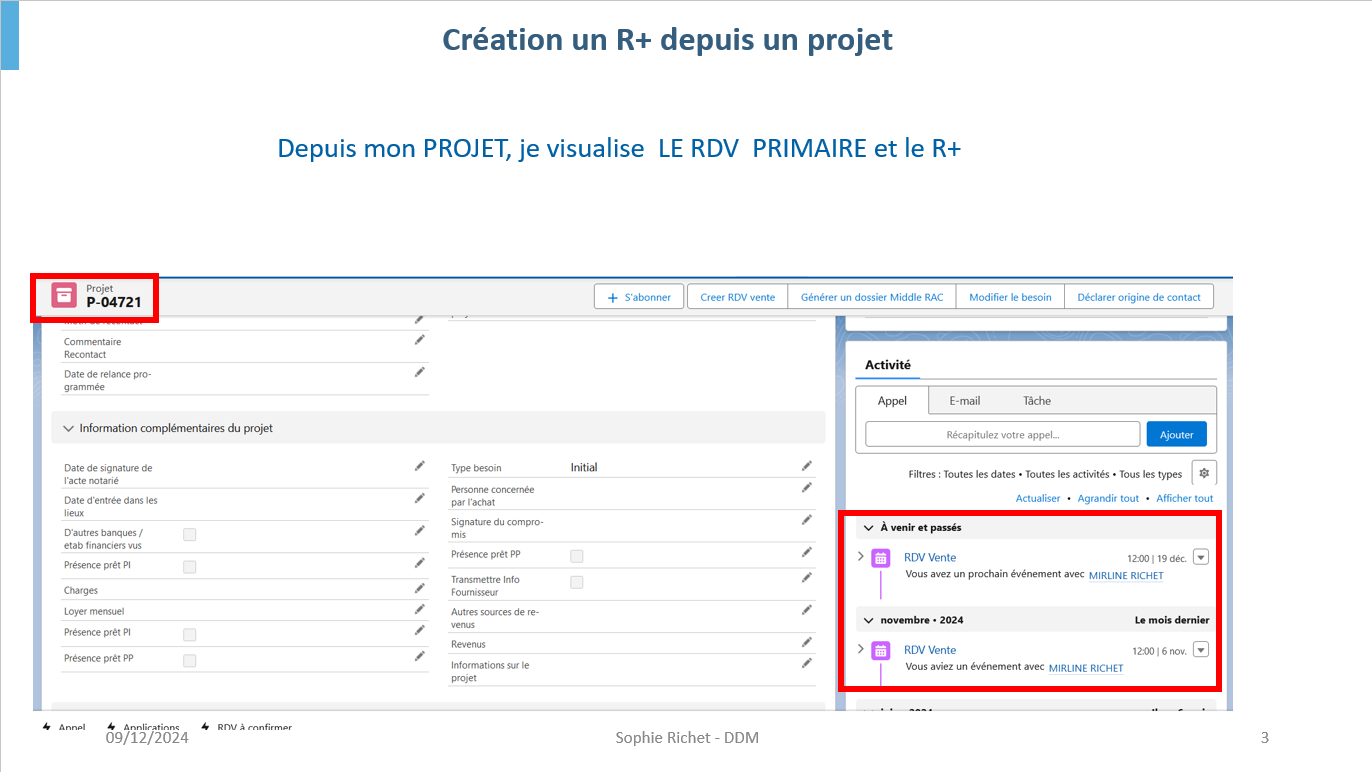Viewport: 1372px width, 772px height.
Task: Click the edit pencil for Revenus field
Action: pos(806,642)
